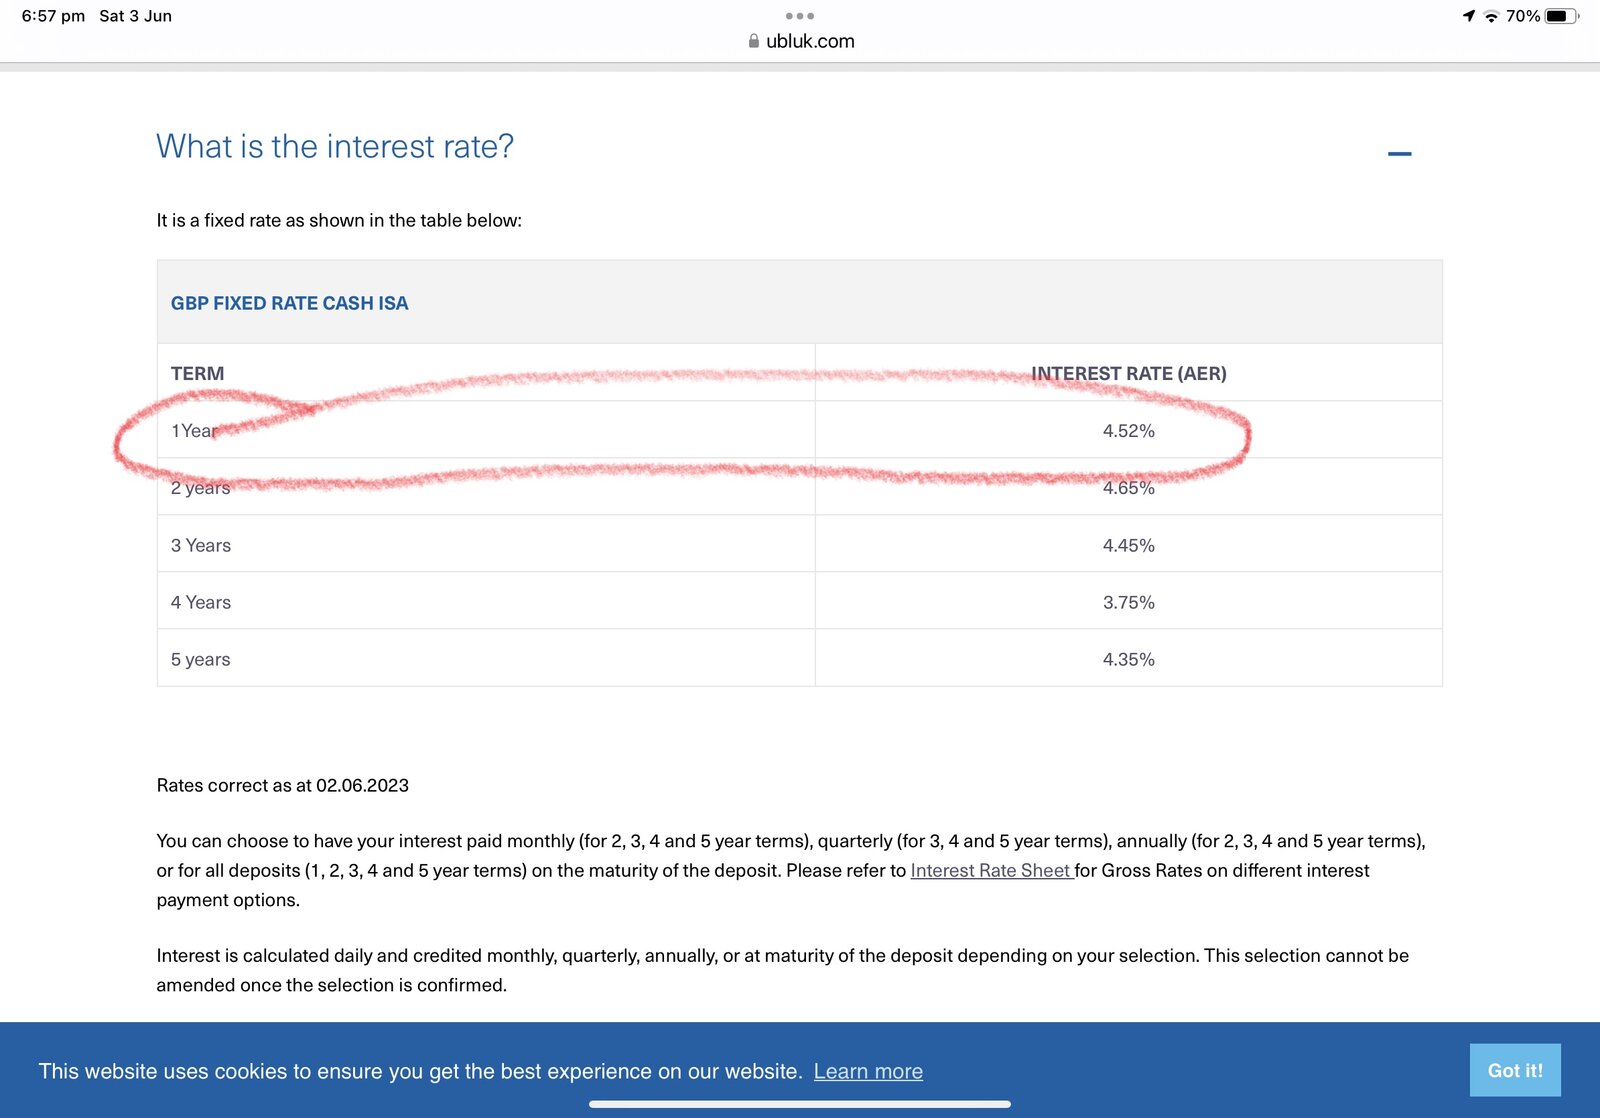The image size is (1600, 1118).
Task: Click the INTEREST RATE (AER) column header
Action: pyautogui.click(x=1128, y=373)
